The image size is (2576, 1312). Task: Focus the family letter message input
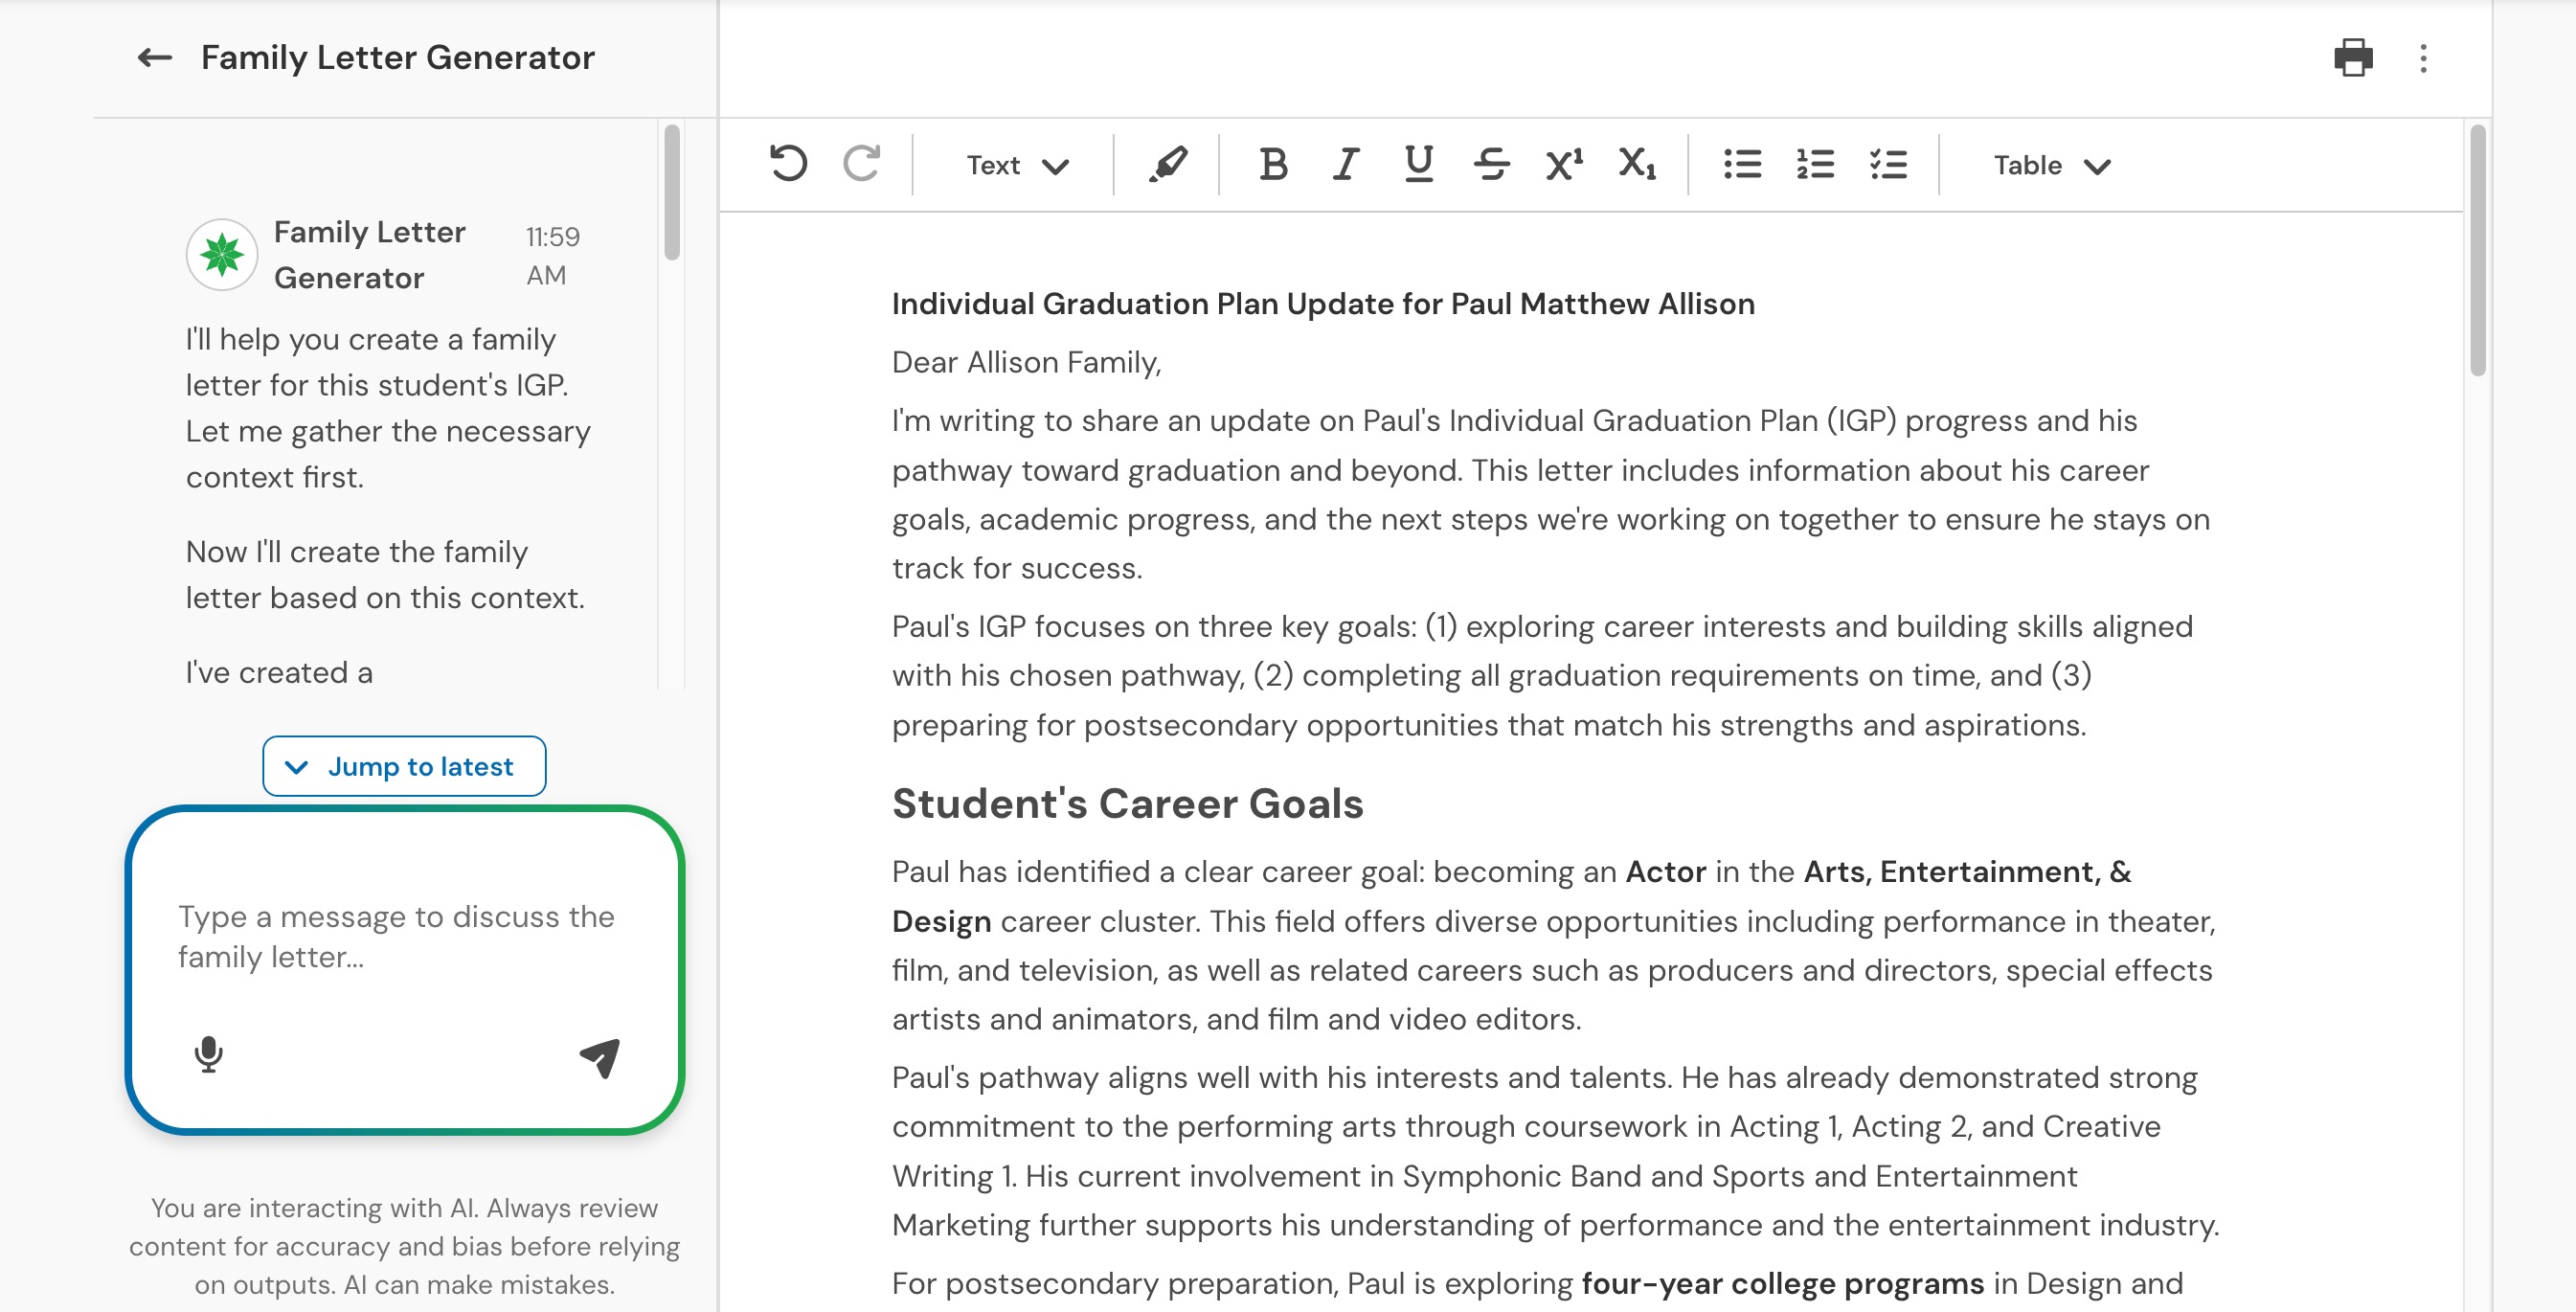coord(404,937)
